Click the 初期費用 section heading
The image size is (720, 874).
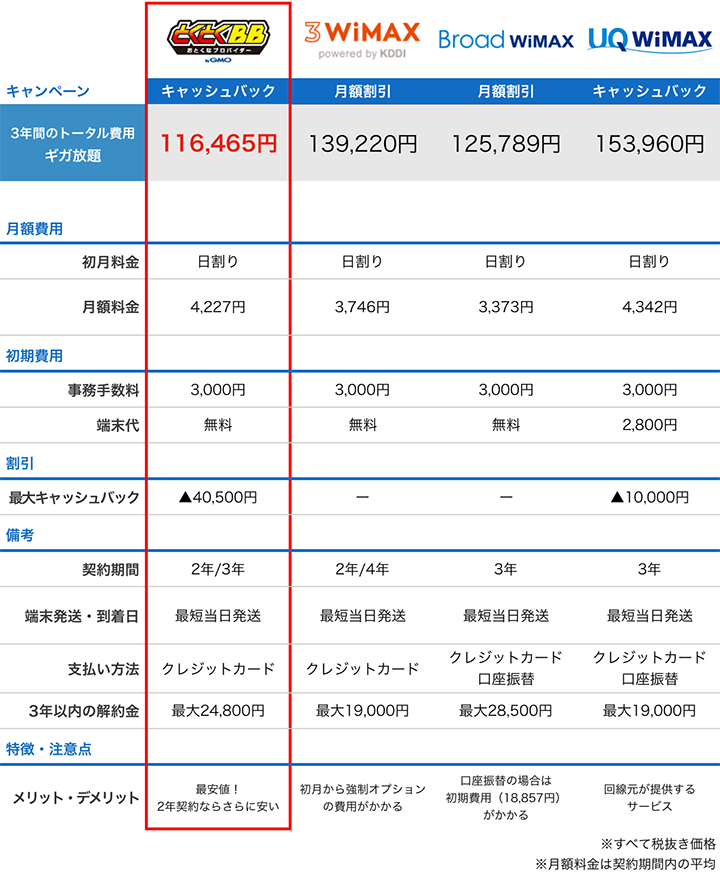click(x=35, y=356)
